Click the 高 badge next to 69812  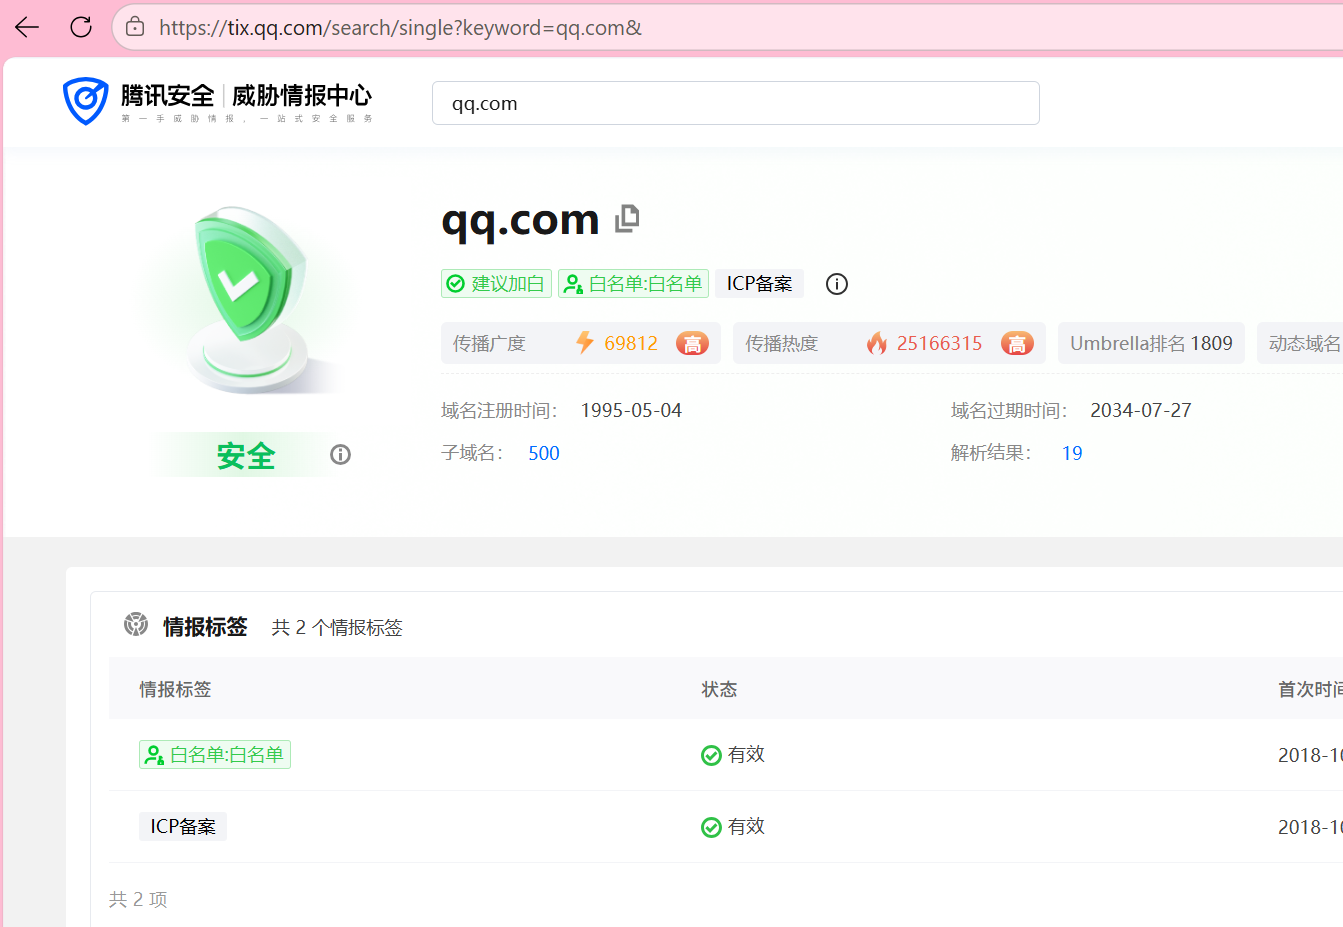692,343
